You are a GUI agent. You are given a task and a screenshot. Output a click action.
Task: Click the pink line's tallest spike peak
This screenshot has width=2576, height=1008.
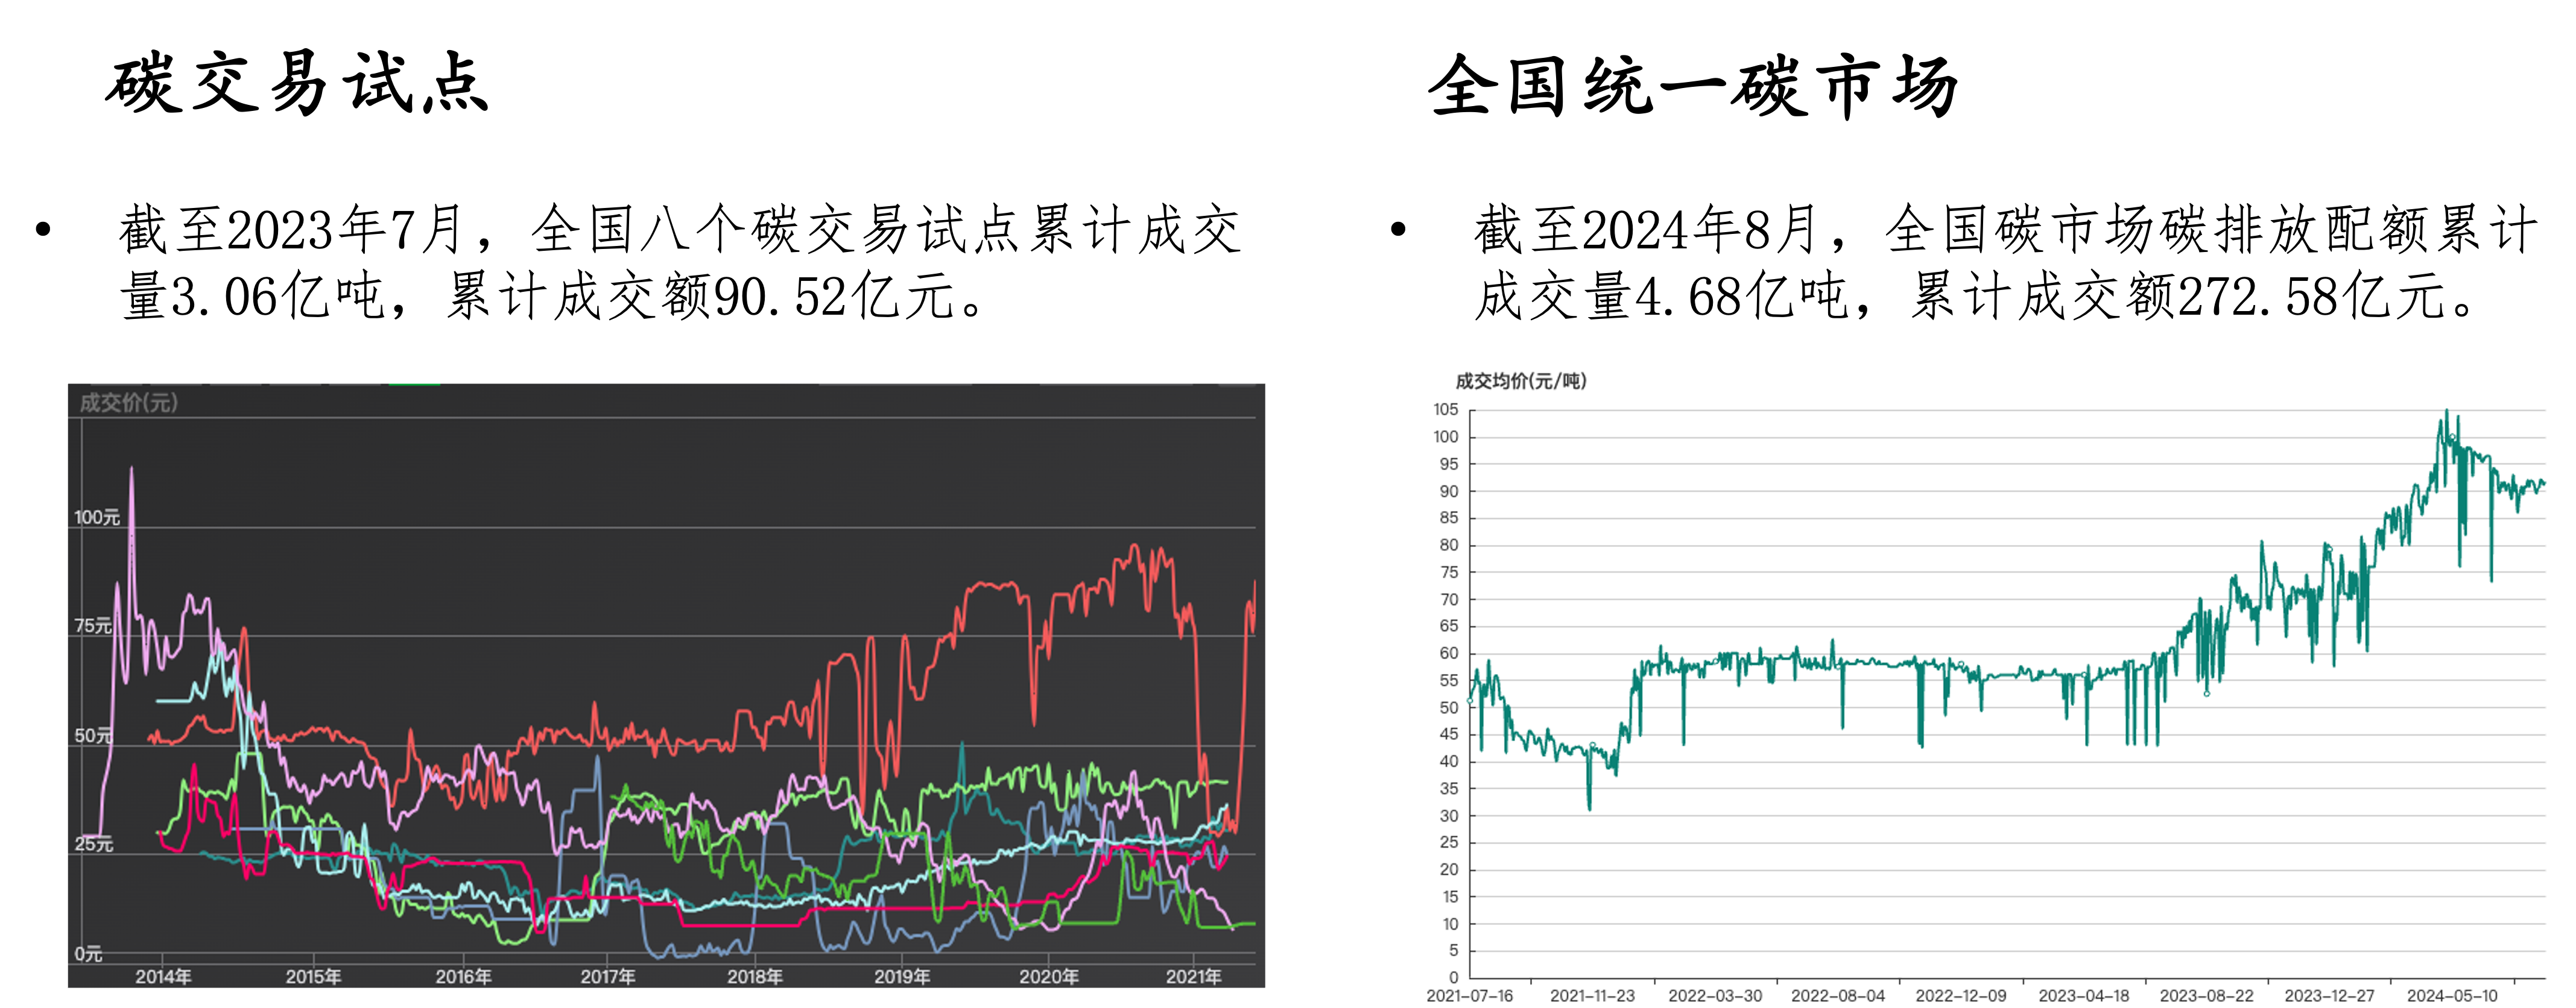pos(131,469)
